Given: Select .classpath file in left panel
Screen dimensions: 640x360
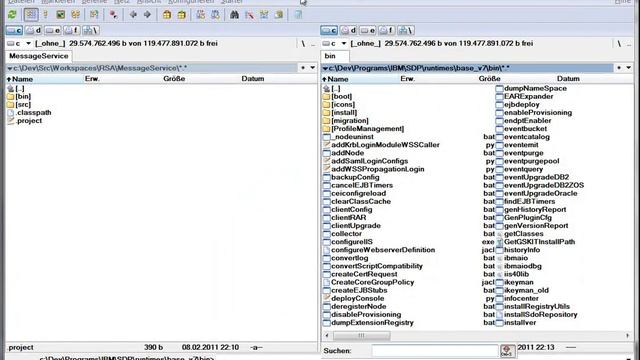Looking at the screenshot, I should 29,113.
